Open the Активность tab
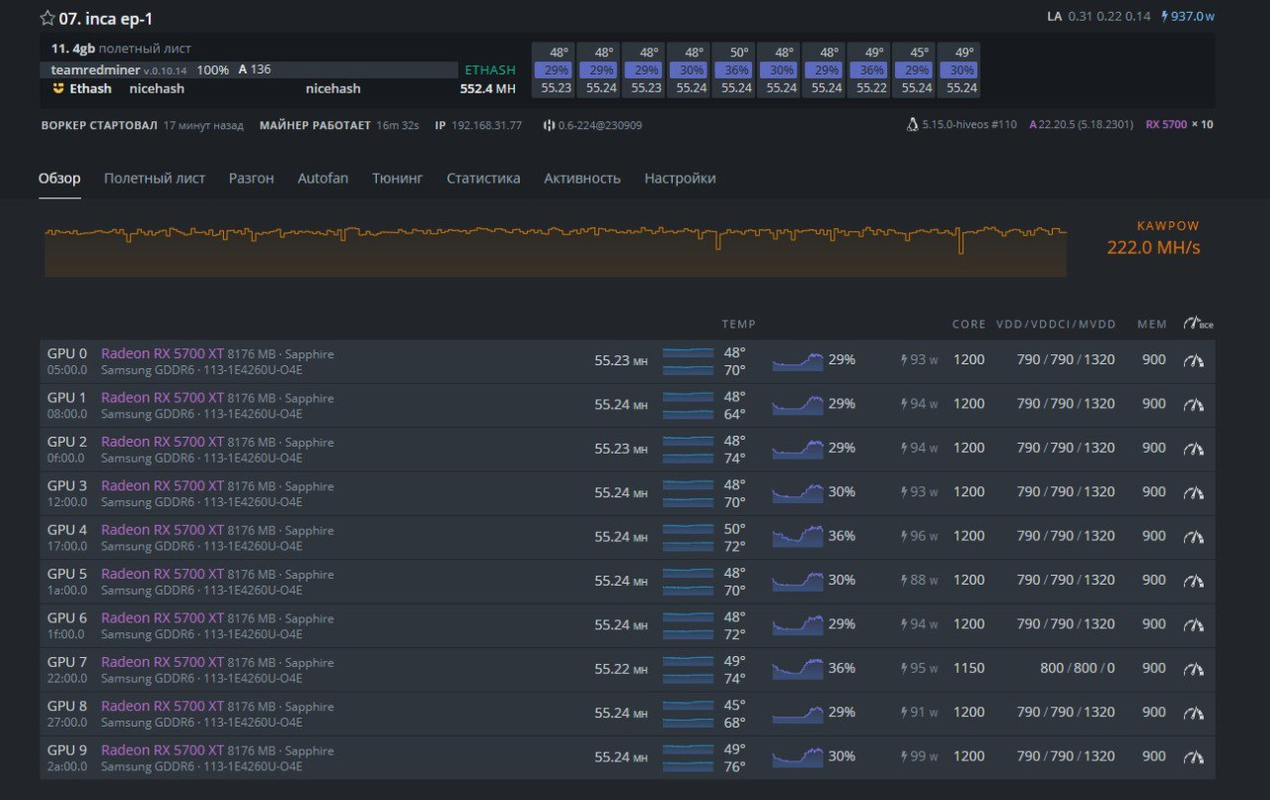The width and height of the screenshot is (1270, 800). (x=582, y=178)
